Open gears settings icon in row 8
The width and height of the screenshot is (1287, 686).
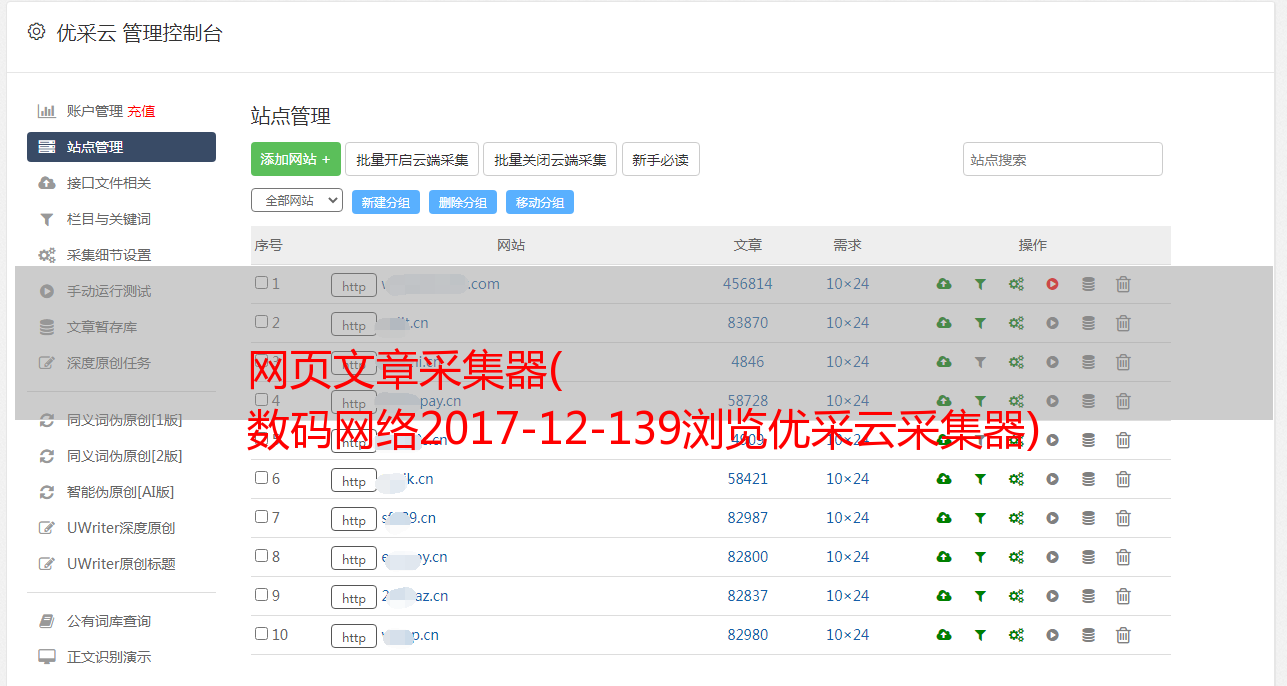[x=1016, y=557]
